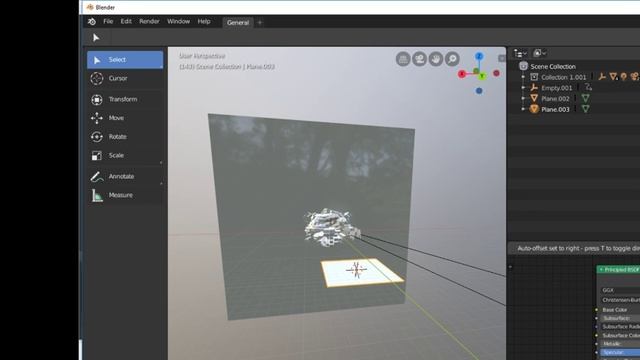Click the Auto-offset status message text
The width and height of the screenshot is (640, 360).
[x=578, y=249]
